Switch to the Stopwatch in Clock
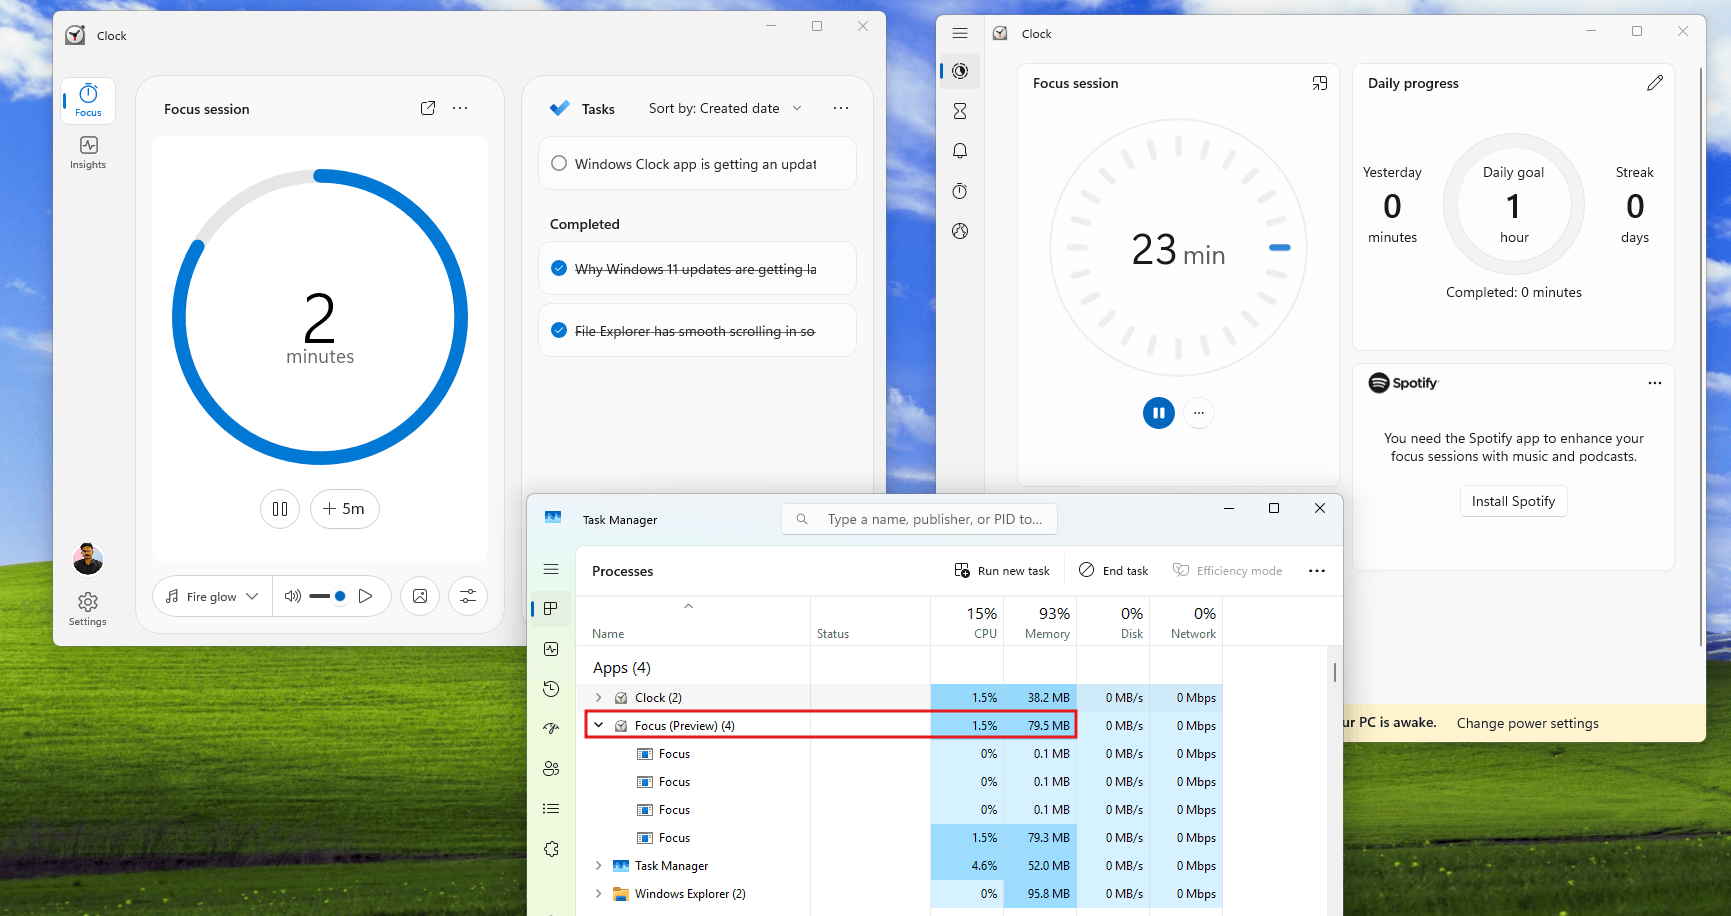1731x916 pixels. point(959,190)
